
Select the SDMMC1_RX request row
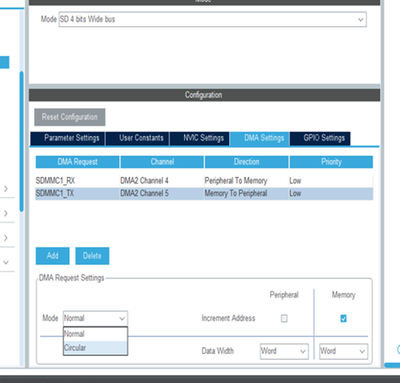click(x=204, y=181)
